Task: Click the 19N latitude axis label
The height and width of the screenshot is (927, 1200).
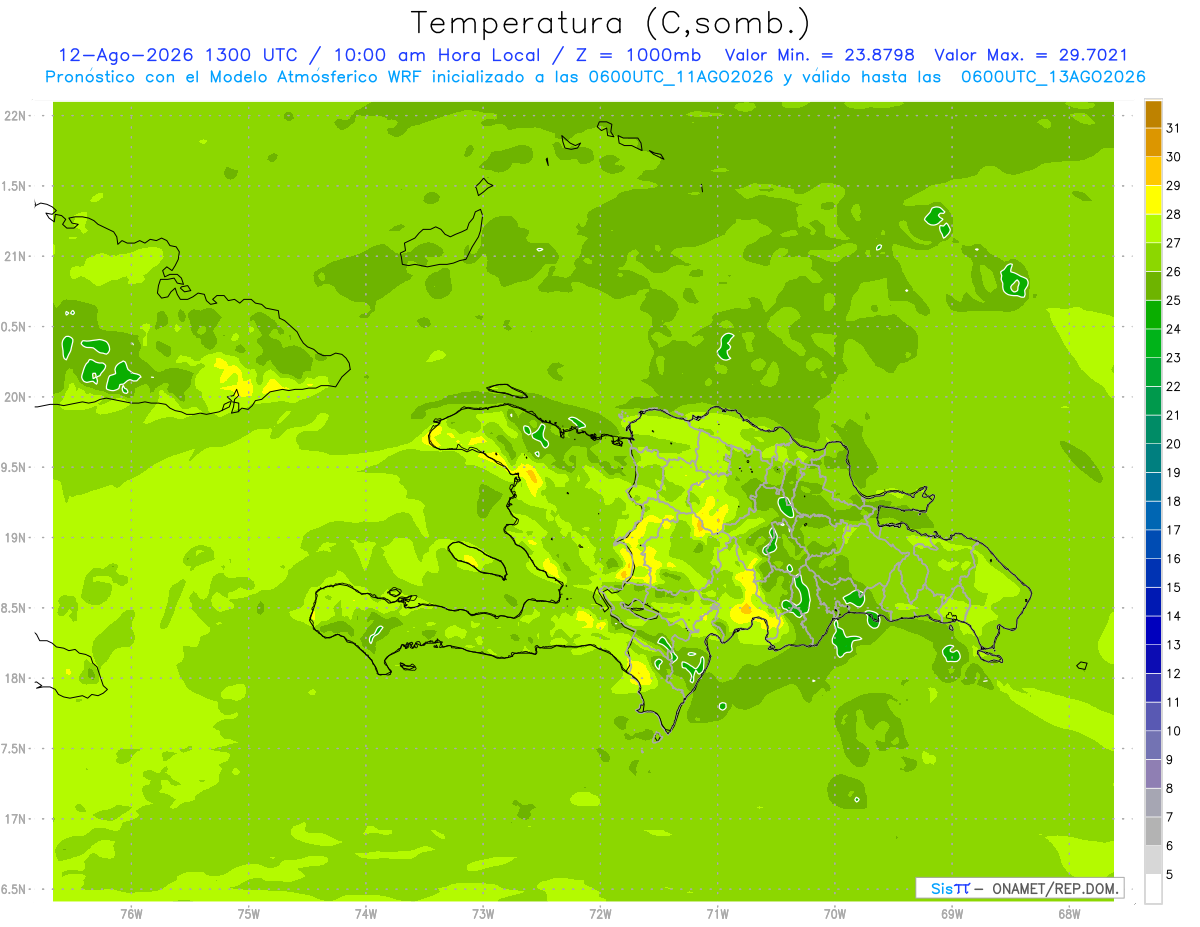Action: 15,538
